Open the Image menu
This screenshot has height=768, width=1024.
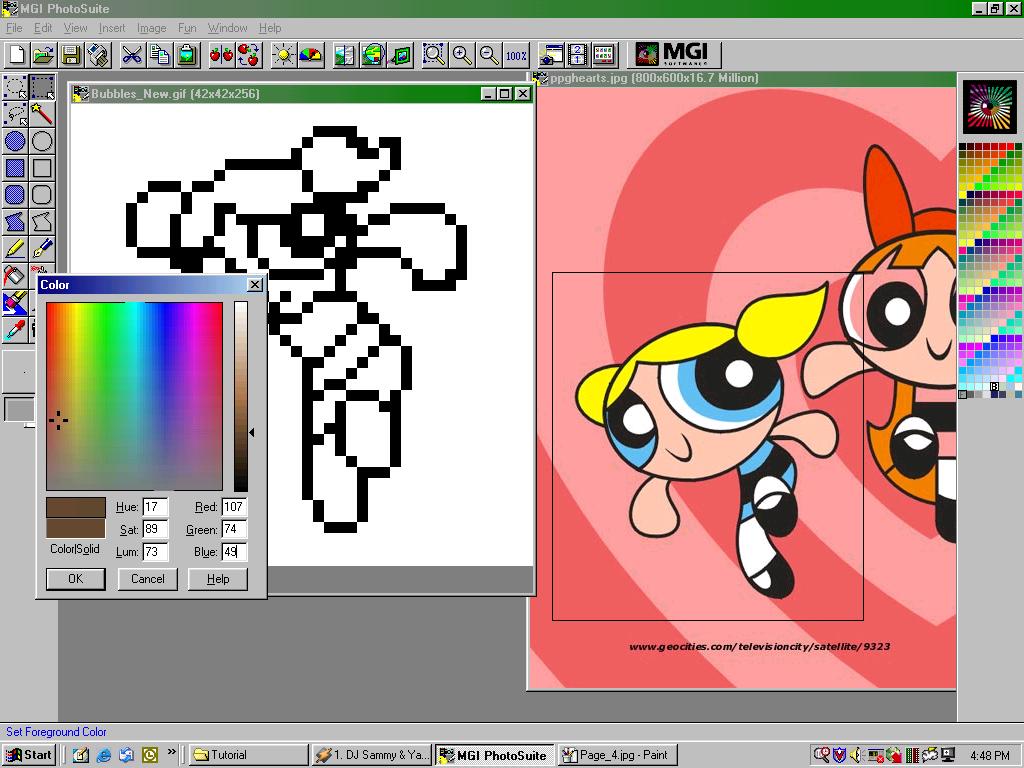coord(152,28)
